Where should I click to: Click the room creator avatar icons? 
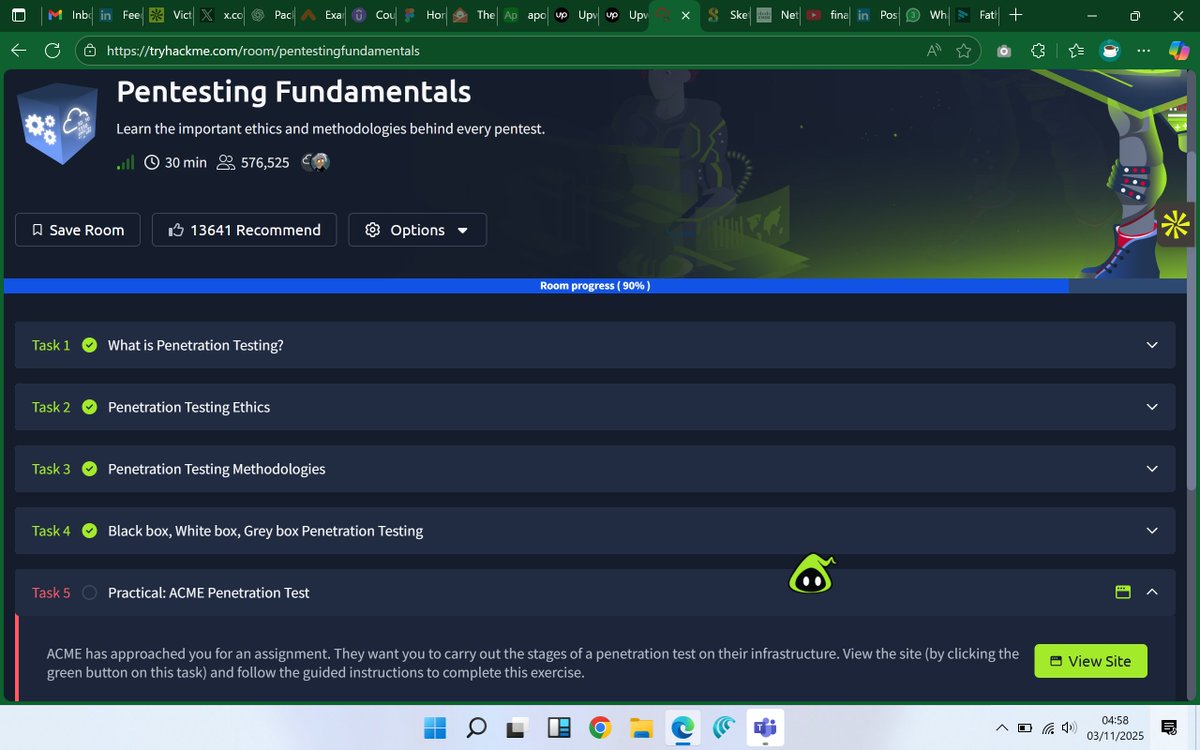point(315,162)
